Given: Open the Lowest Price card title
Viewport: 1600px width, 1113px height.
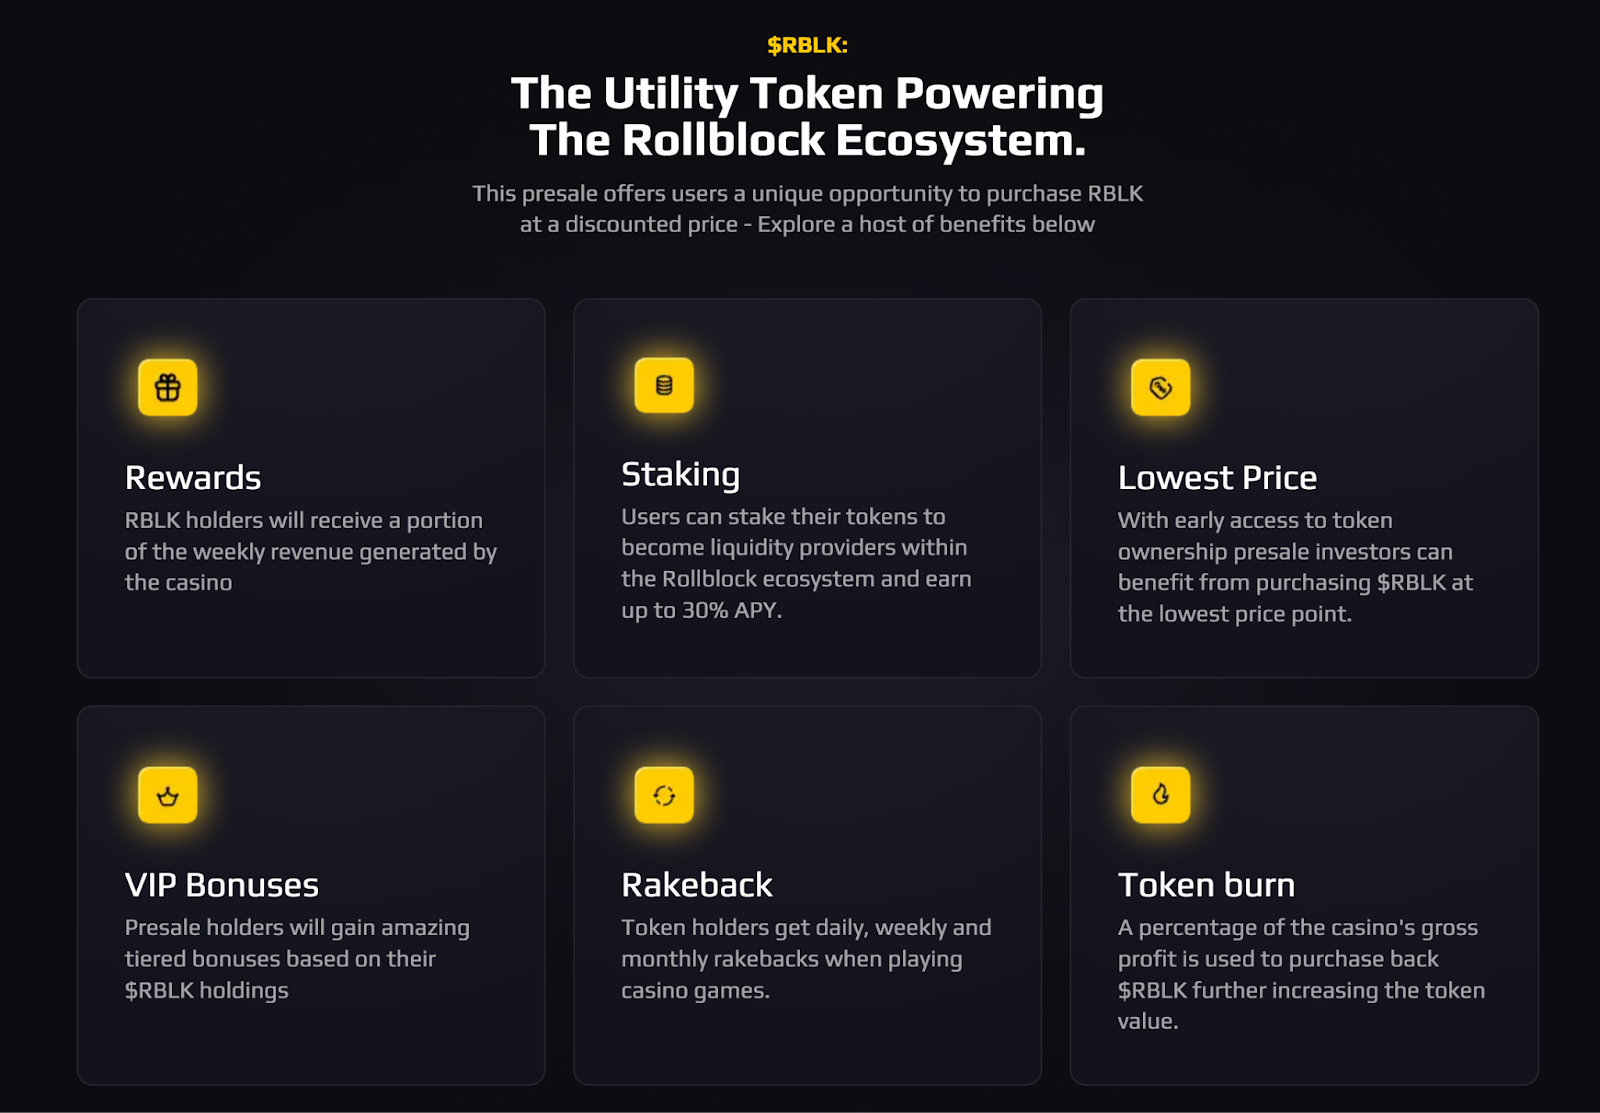Looking at the screenshot, I should [x=1217, y=478].
